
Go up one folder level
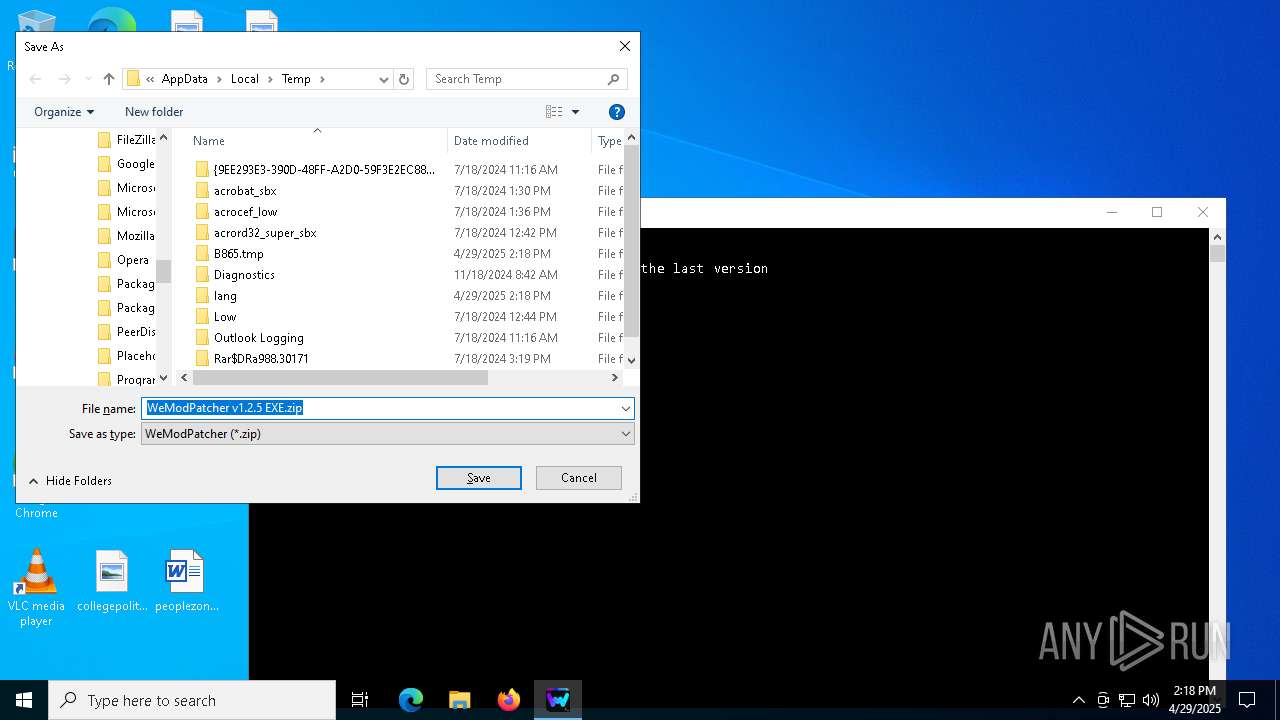(x=109, y=79)
